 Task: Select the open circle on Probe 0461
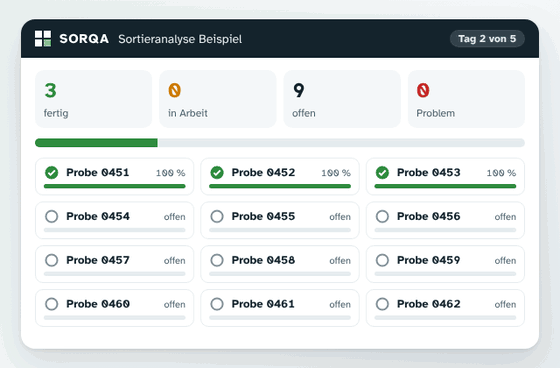(x=217, y=304)
